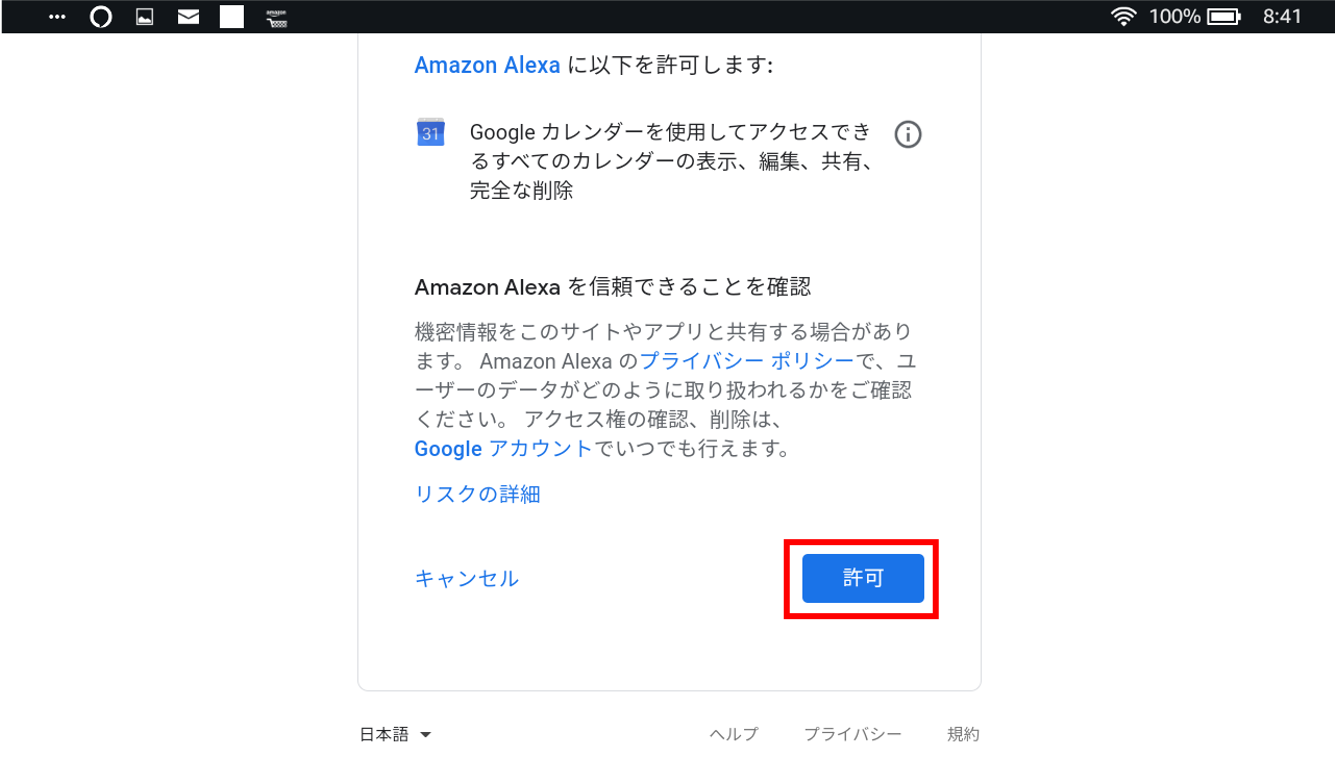Open the 規約 terms footer link

point(963,734)
